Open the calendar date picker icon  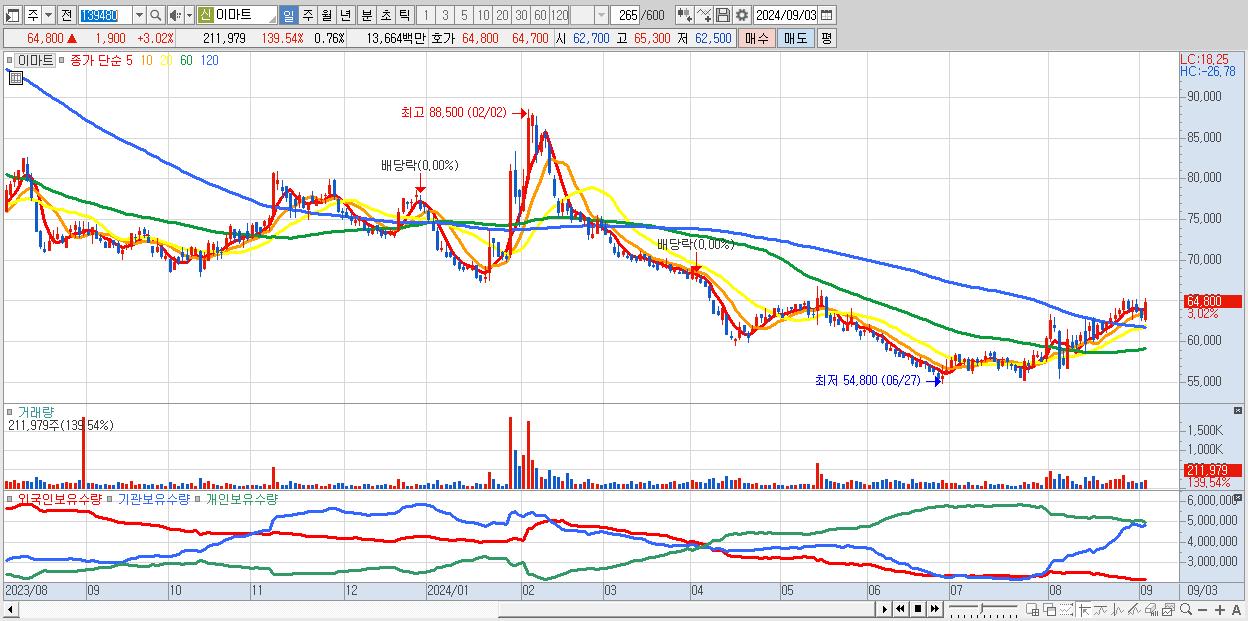[x=826, y=16]
